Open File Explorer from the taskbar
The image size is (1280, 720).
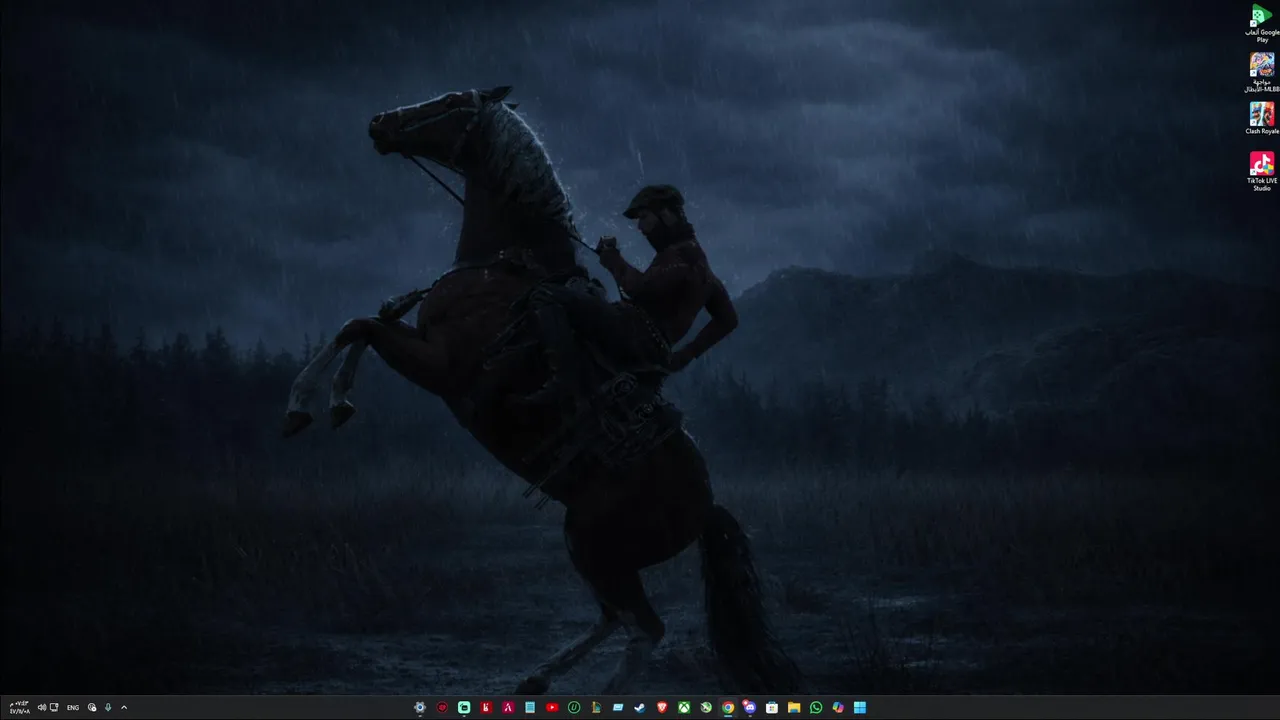tap(794, 707)
